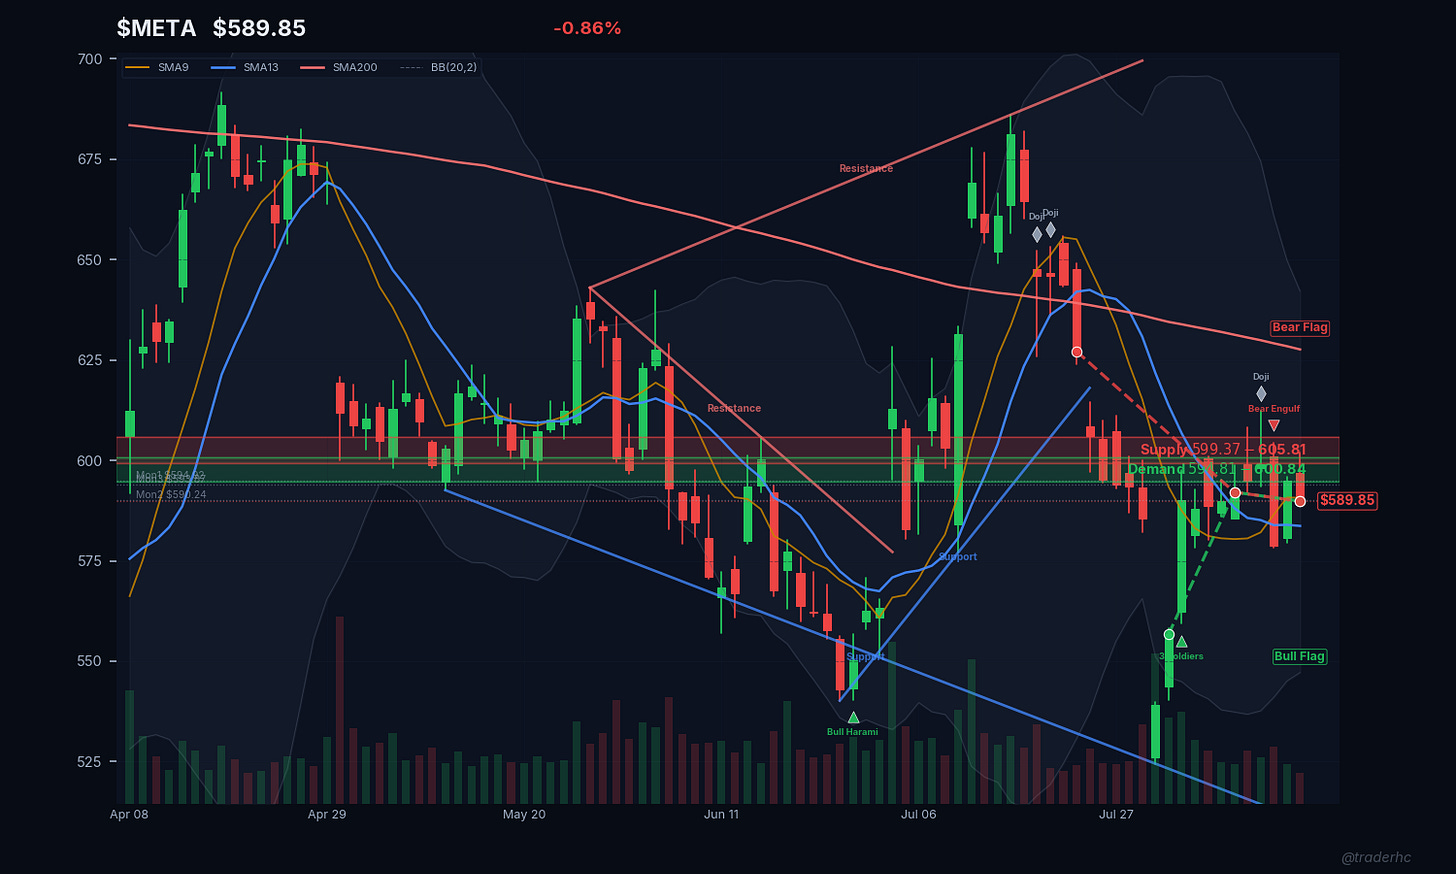Viewport: 1456px width, 874px height.
Task: Click the Jun 11 date label
Action: [x=721, y=814]
